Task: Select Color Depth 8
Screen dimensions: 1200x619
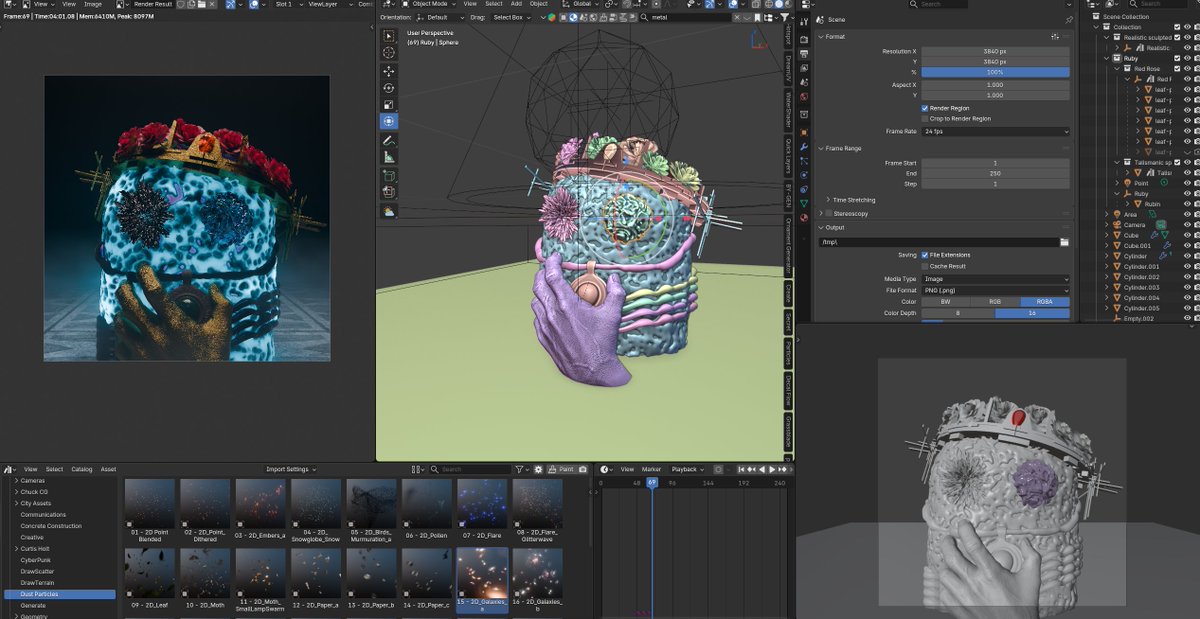Action: tap(958, 313)
